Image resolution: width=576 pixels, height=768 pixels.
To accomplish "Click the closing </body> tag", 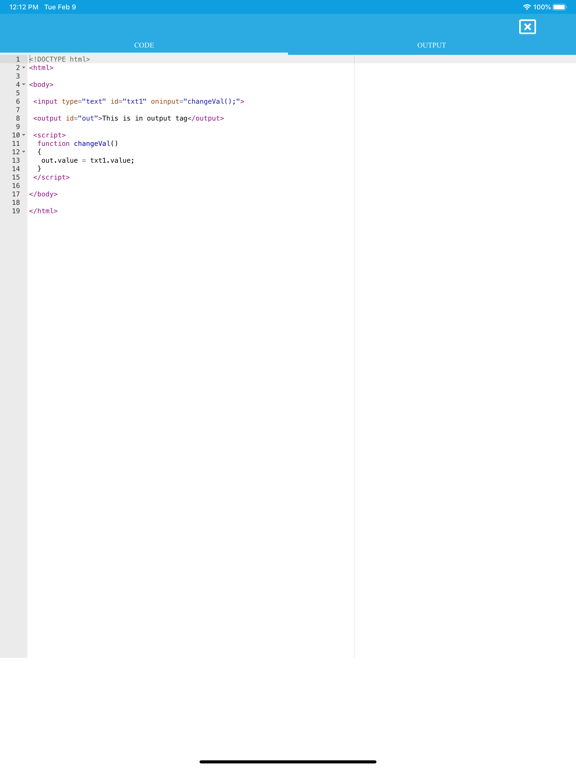I will pyautogui.click(x=43, y=194).
